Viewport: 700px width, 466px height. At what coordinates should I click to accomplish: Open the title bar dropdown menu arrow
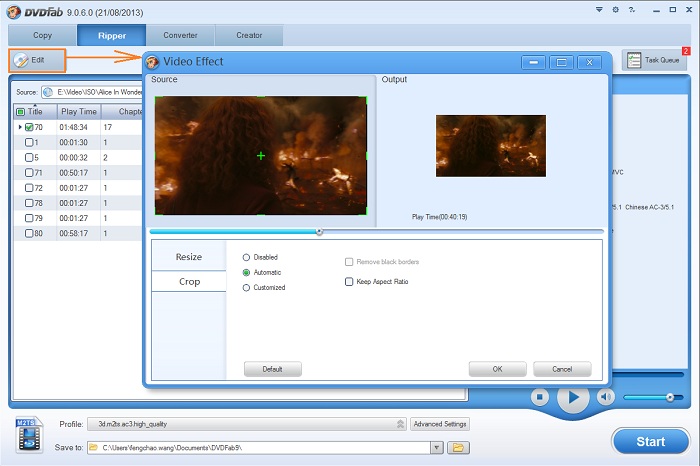pyautogui.click(x=599, y=9)
